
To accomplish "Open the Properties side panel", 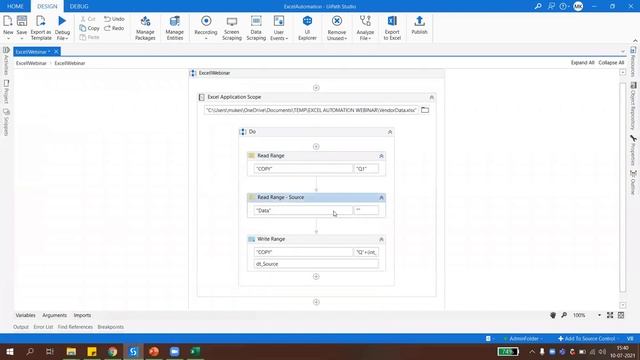I will tap(633, 149).
